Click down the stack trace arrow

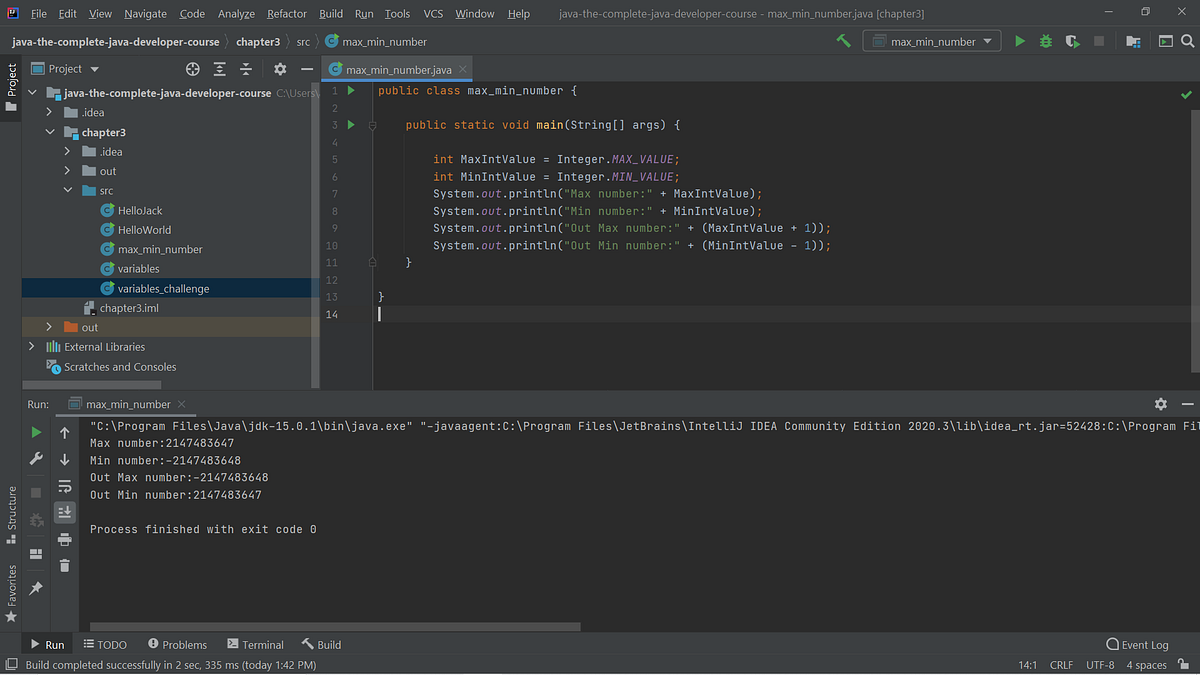65,459
